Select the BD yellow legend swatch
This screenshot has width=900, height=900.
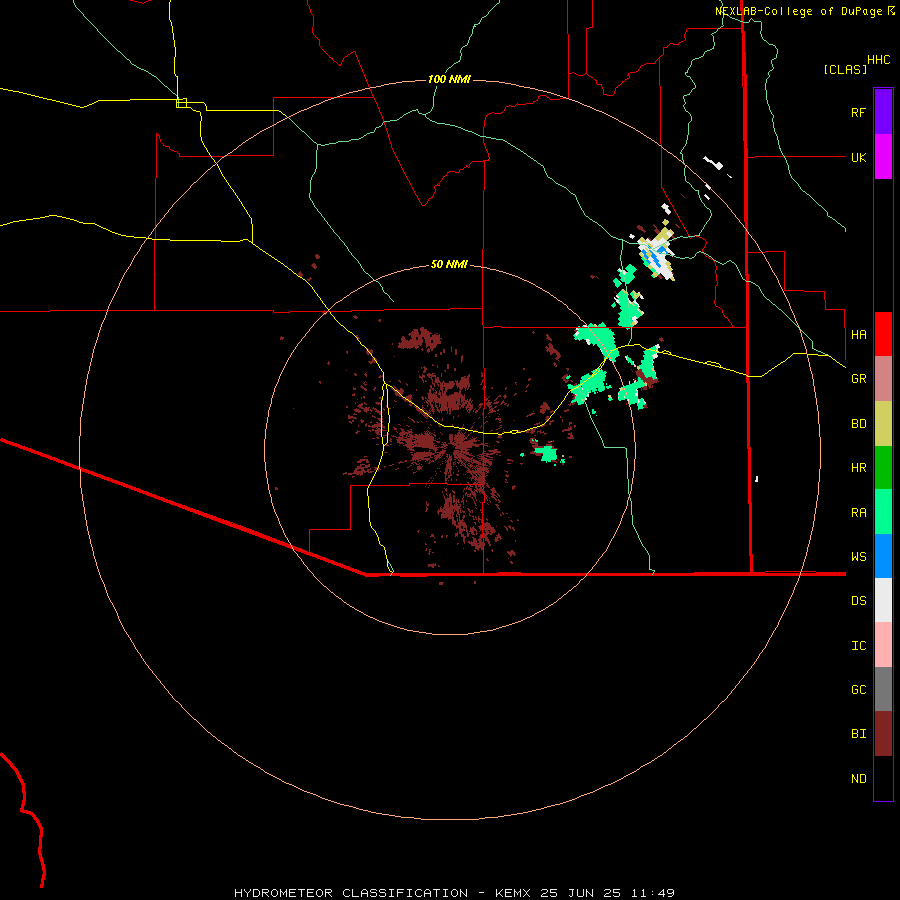tap(883, 424)
